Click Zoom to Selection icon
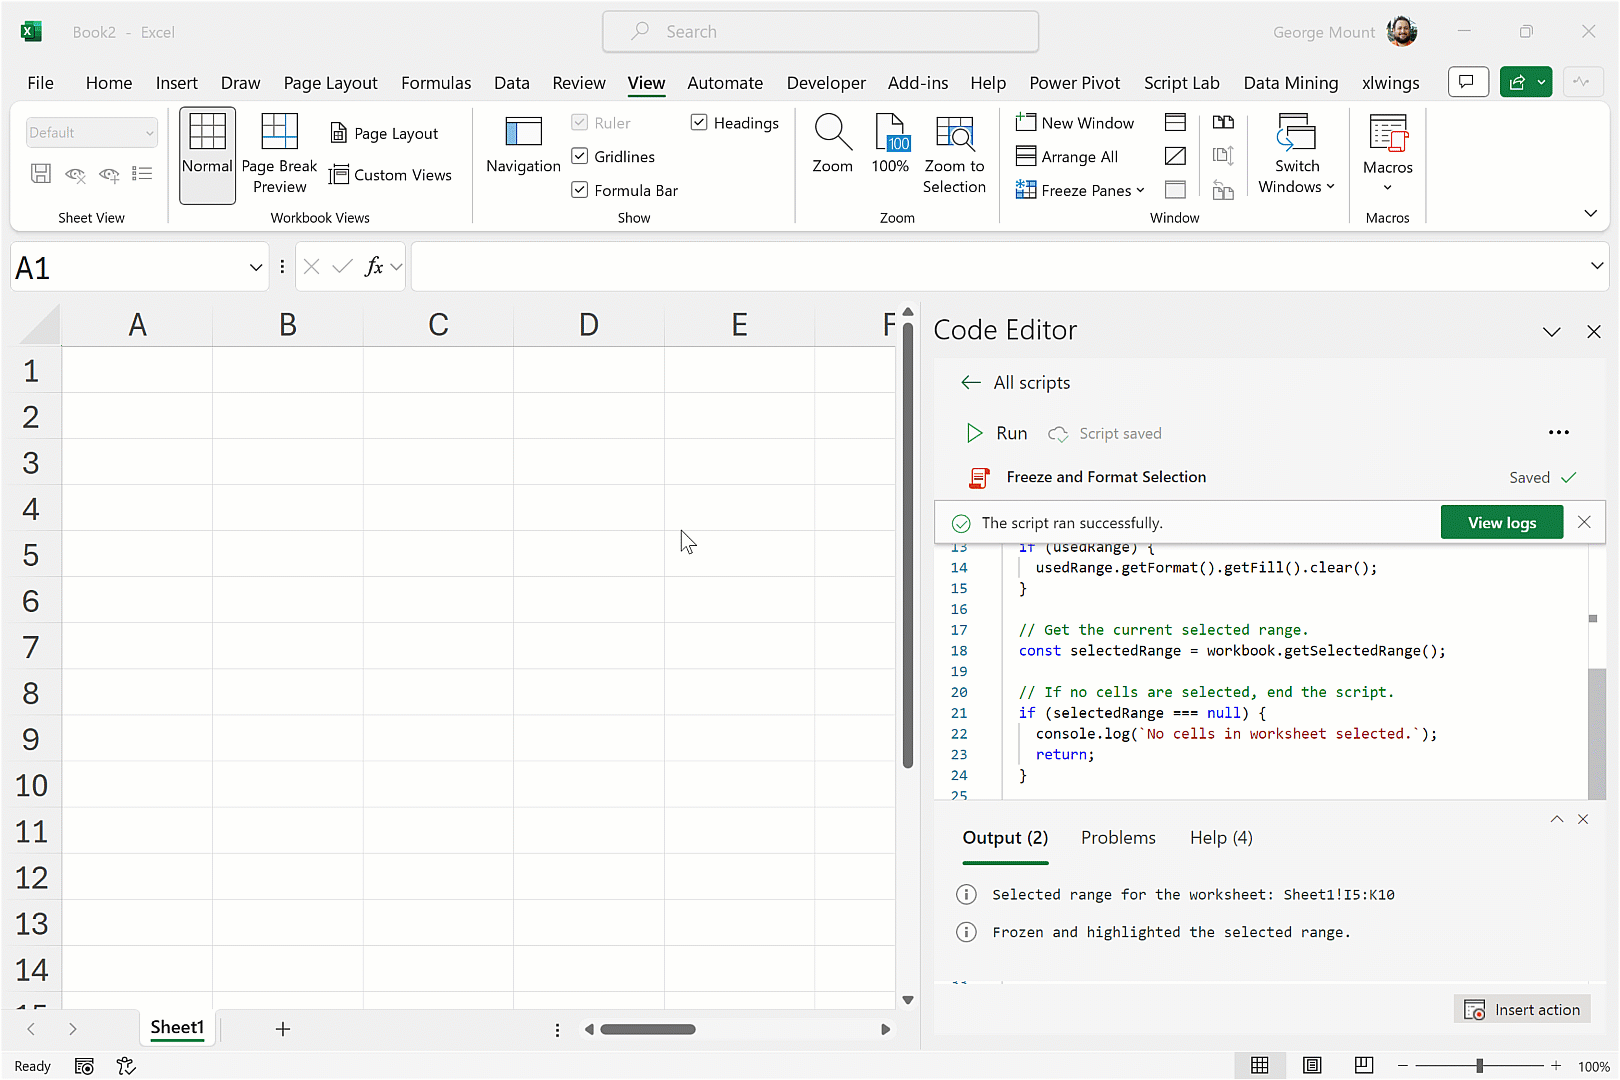The width and height of the screenshot is (1620, 1080). click(954, 133)
